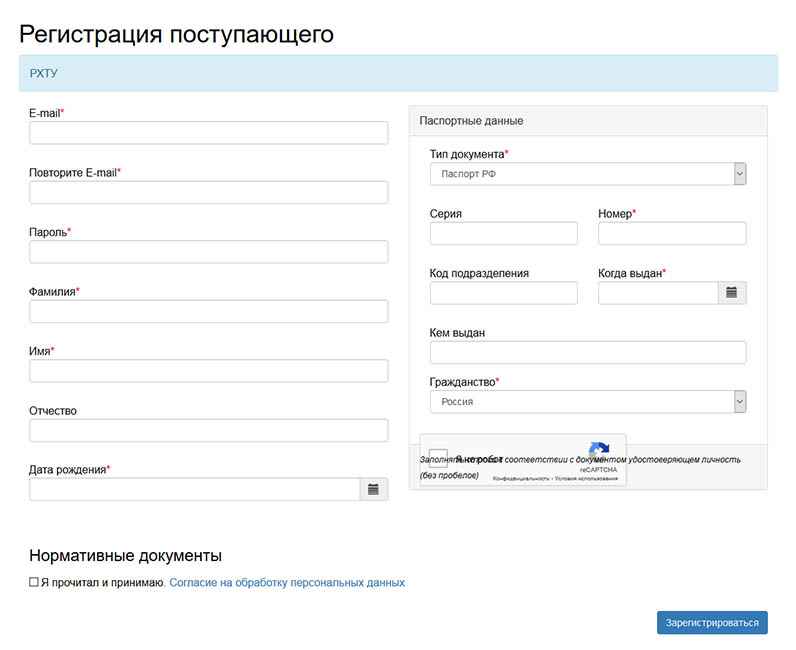The width and height of the screenshot is (796, 650).
Task: Focus the 'Имя' text field
Action: click(x=208, y=371)
